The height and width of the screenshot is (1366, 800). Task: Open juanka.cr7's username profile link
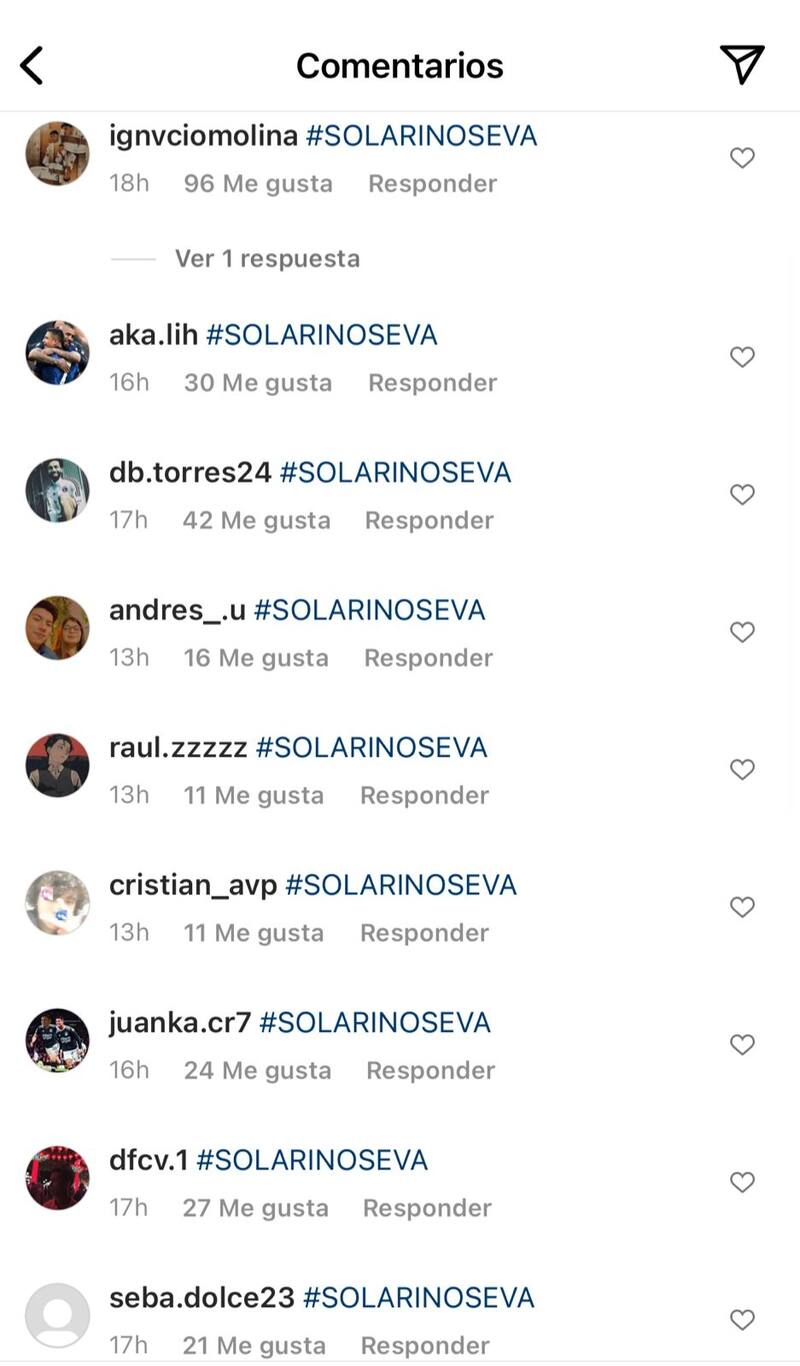(x=180, y=1023)
